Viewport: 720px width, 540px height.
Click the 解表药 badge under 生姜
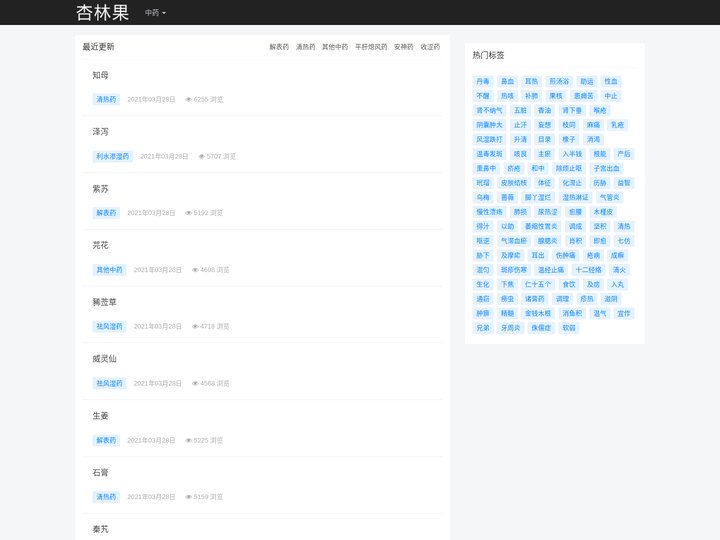coord(106,440)
